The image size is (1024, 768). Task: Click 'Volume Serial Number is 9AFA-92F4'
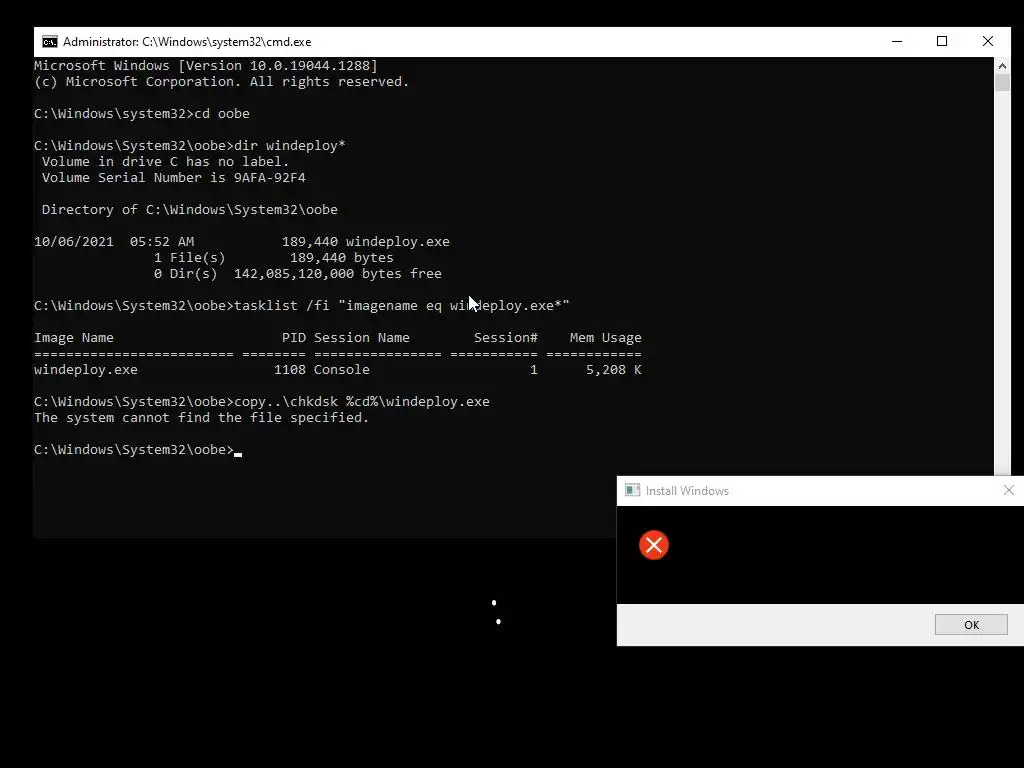(x=174, y=178)
